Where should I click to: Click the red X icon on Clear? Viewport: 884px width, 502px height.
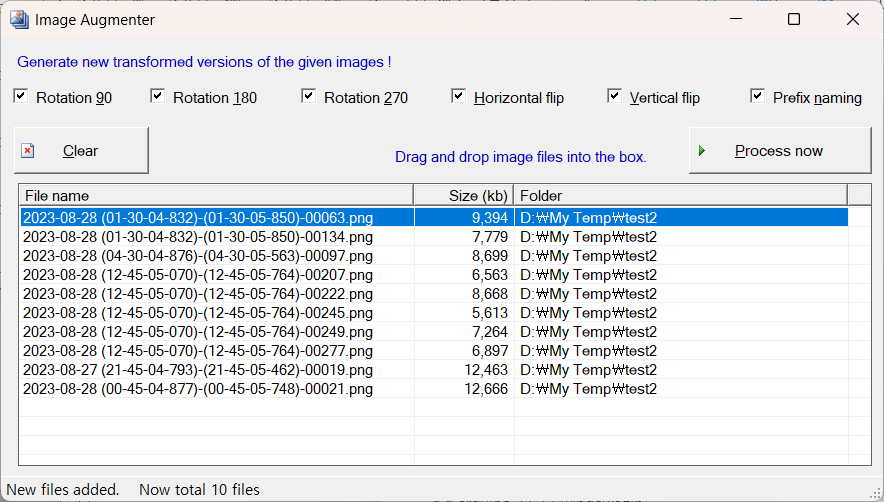point(28,151)
